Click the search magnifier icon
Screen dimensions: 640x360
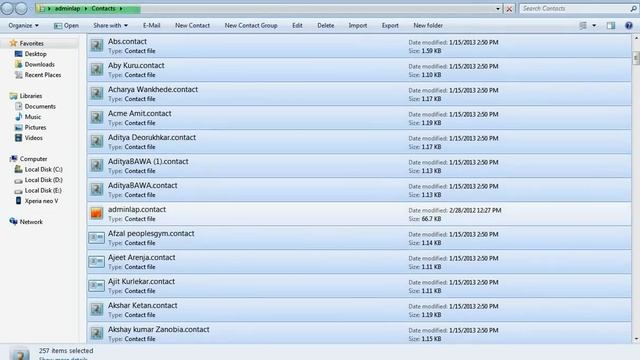click(x=633, y=8)
